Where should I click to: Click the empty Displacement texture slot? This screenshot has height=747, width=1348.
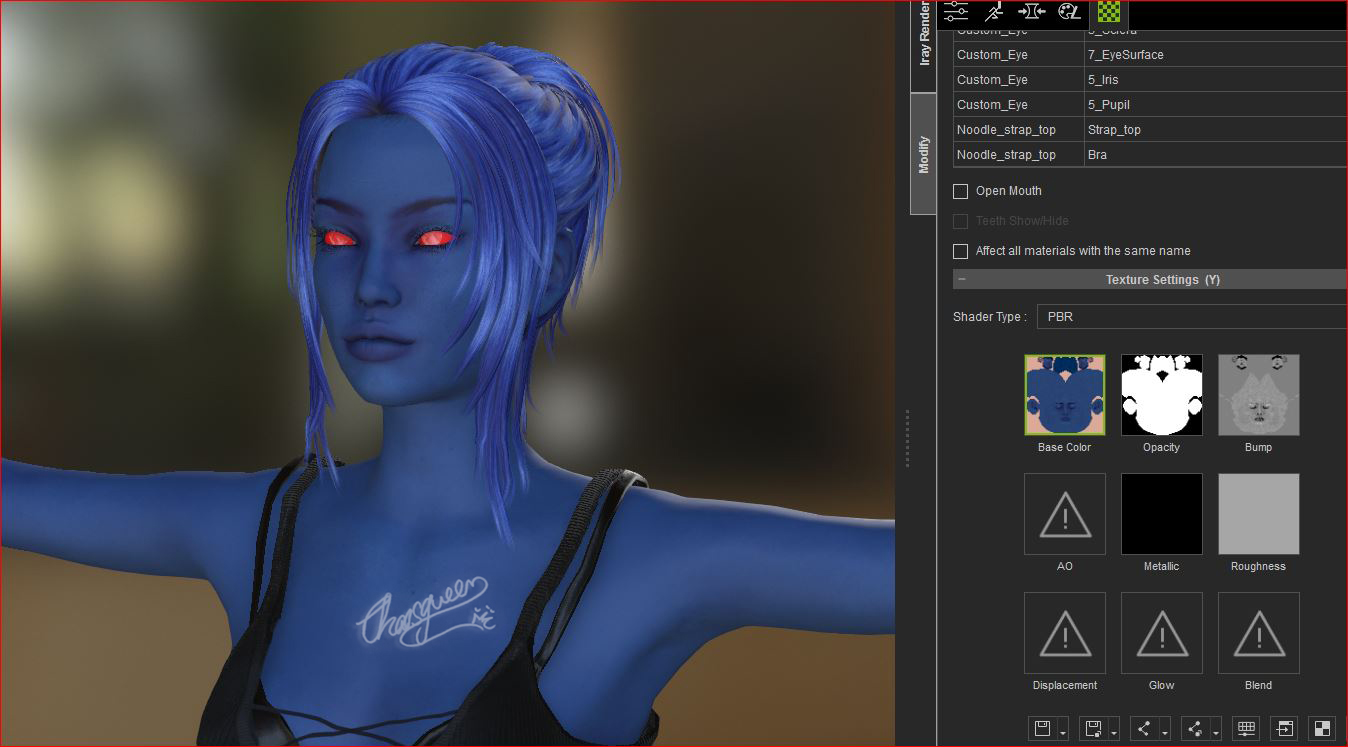1065,633
